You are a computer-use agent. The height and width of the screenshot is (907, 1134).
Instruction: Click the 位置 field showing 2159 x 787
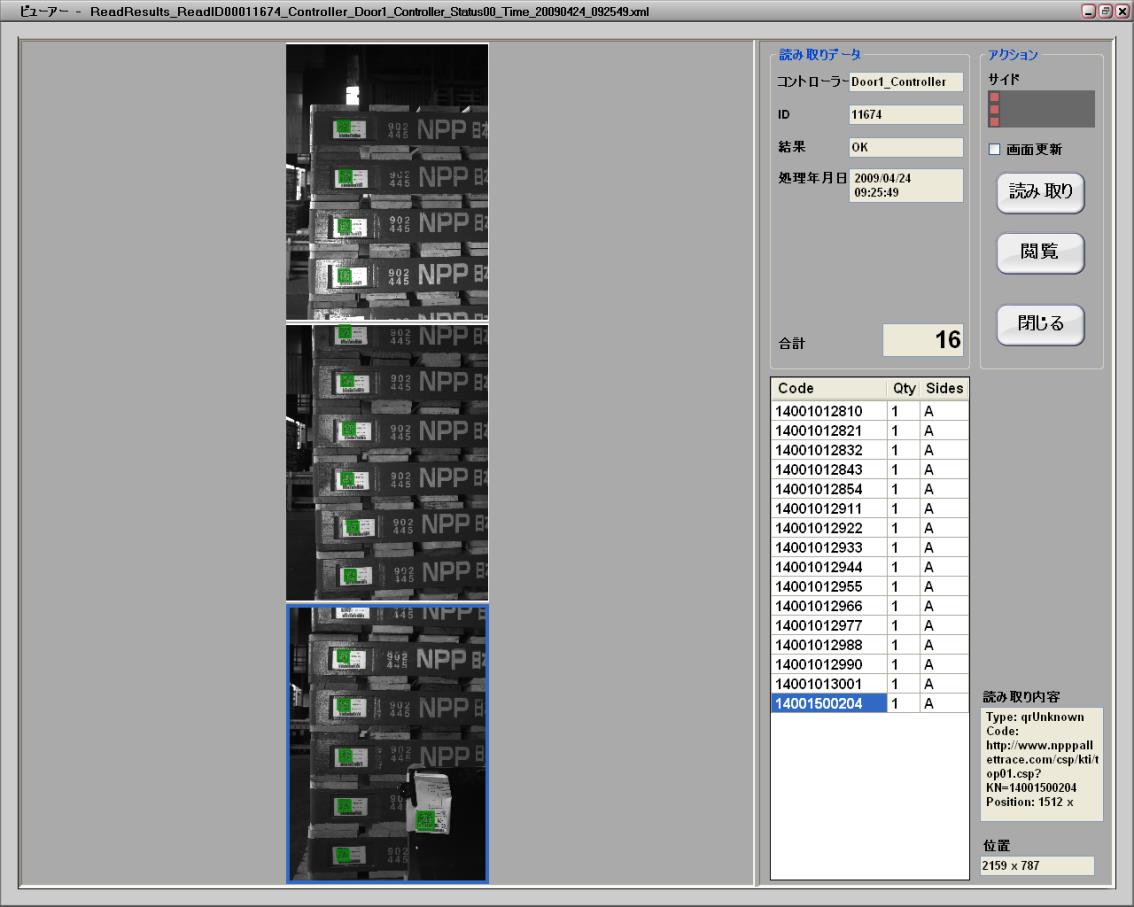pyautogui.click(x=1037, y=865)
